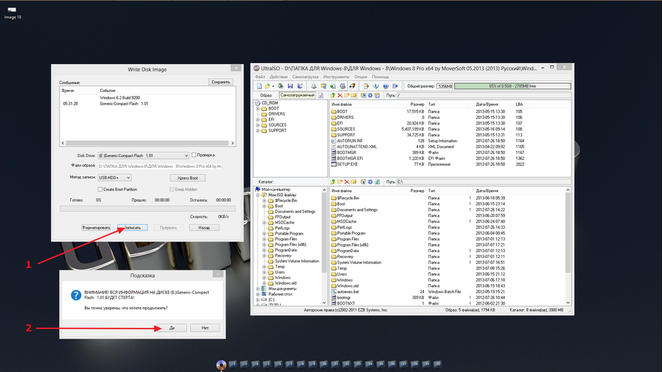Open the Помощь menu
Viewport: 662px width, 372px height.
point(380,77)
